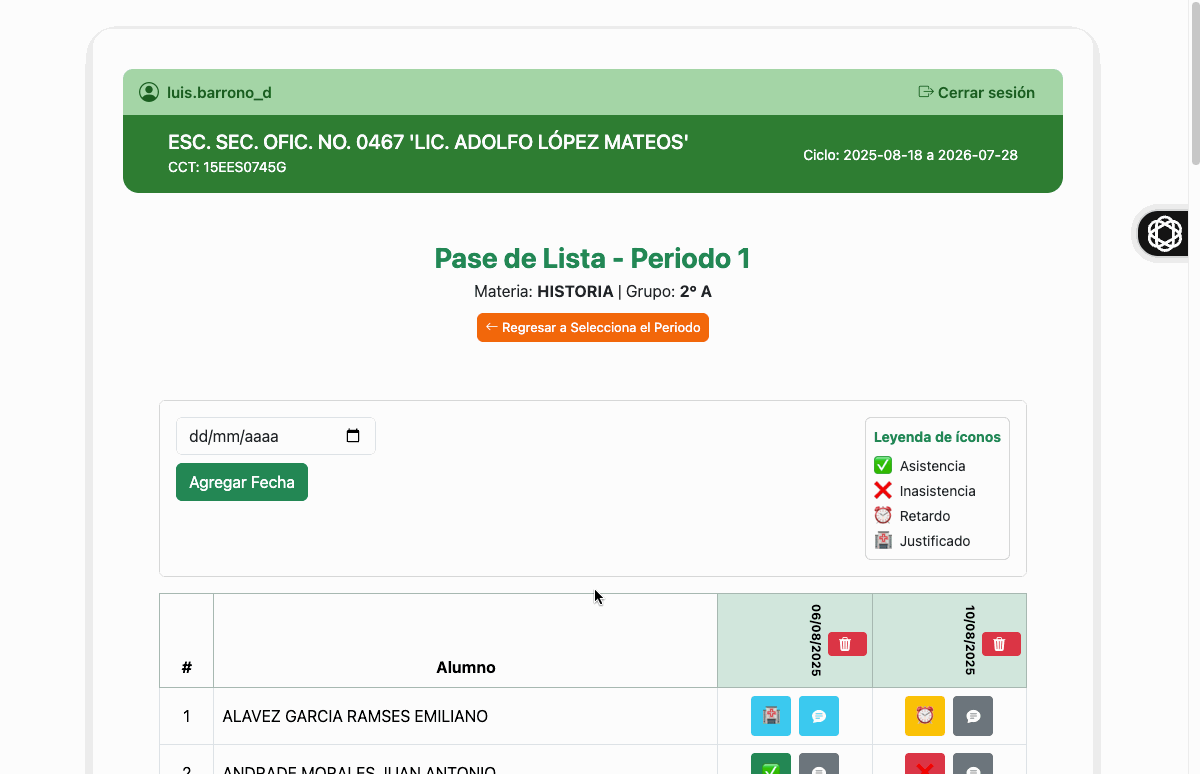The width and height of the screenshot is (1200, 774).
Task: Toggle justified status for Alavez Garcia on 06/08/2025
Action: (x=770, y=716)
